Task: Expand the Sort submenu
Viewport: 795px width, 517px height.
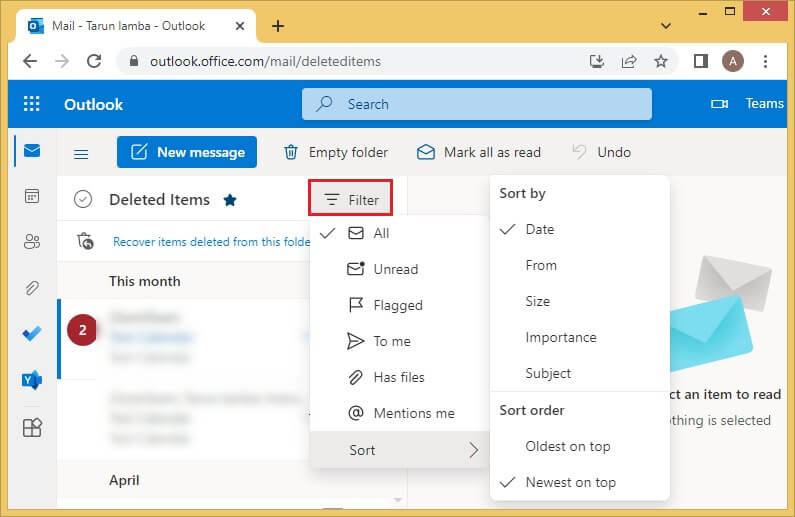Action: click(400, 450)
